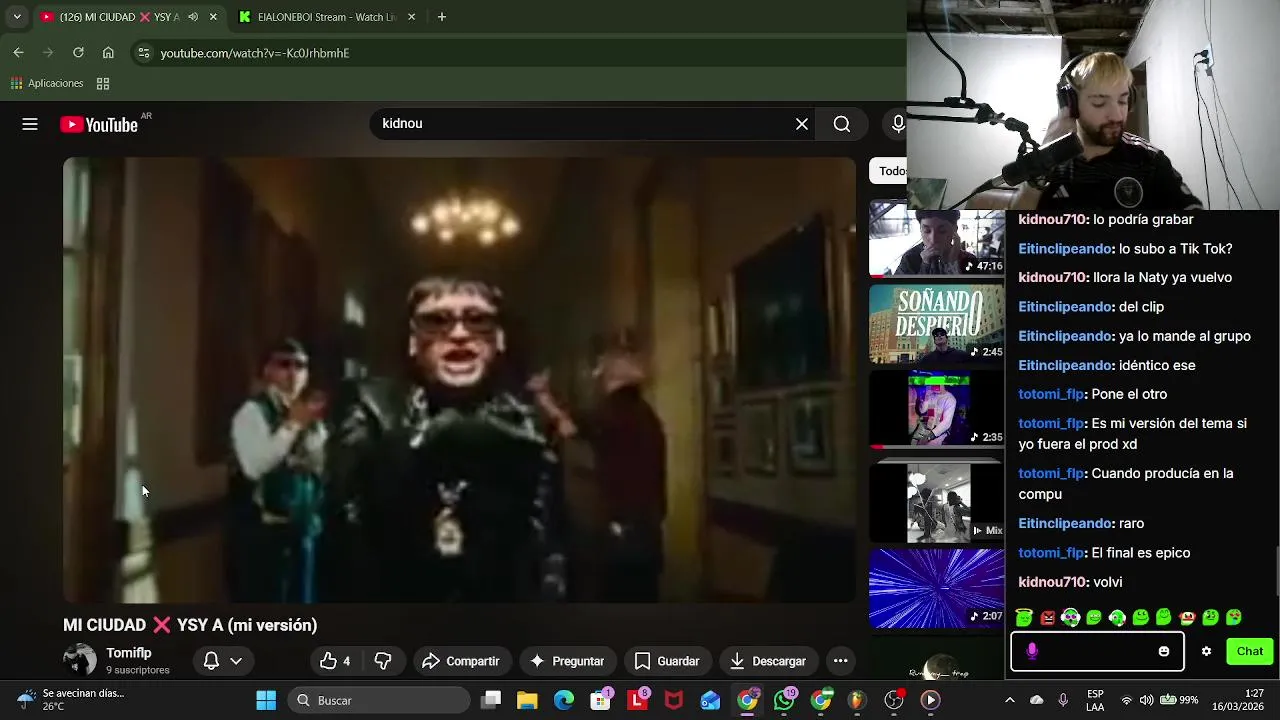Click the chat message text field
The width and height of the screenshot is (1280, 720).
1097,651
